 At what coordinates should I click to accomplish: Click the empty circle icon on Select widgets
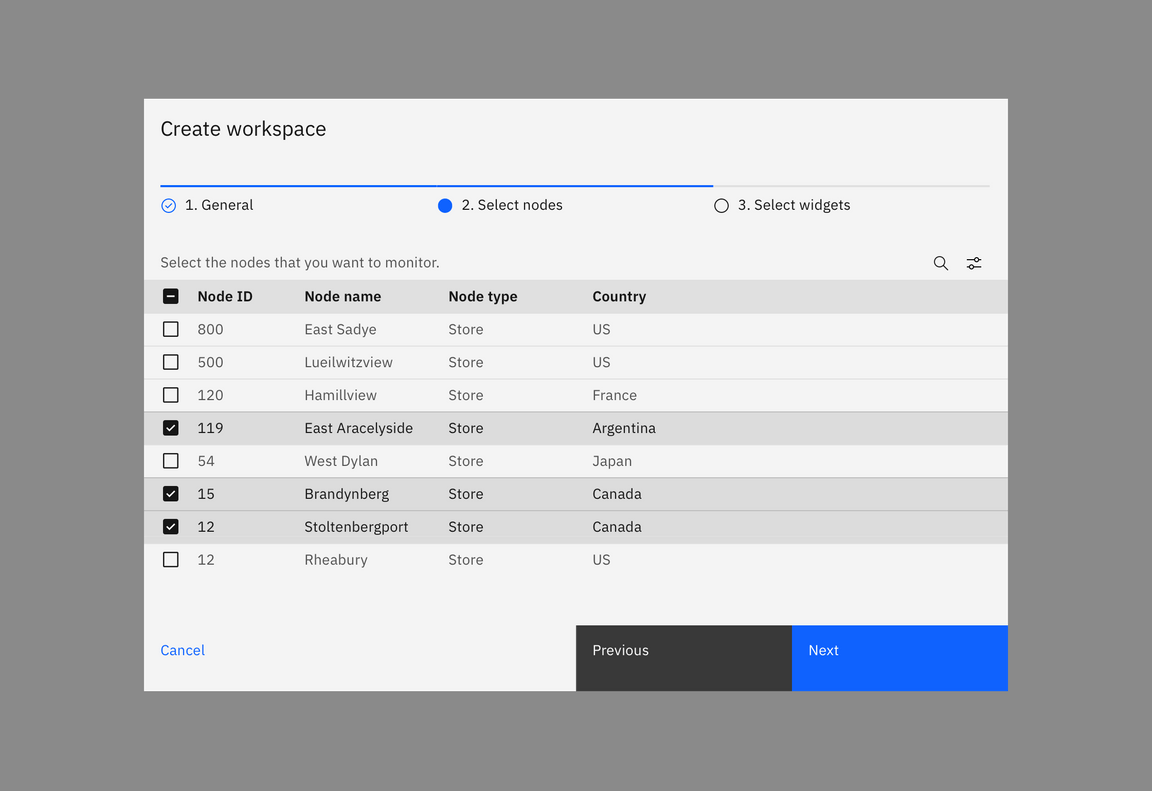click(721, 205)
